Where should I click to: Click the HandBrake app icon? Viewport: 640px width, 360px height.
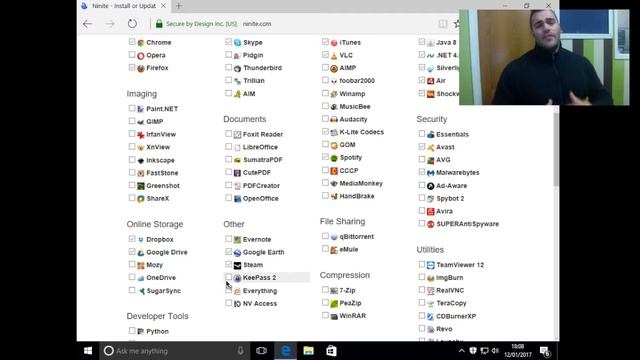click(x=334, y=196)
